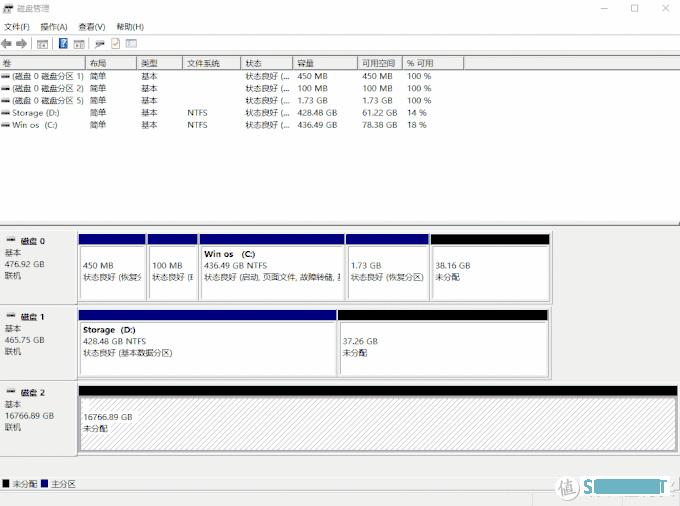This screenshot has width=680, height=506.
Task: Click the 18 % available cell
Action: pos(417,125)
